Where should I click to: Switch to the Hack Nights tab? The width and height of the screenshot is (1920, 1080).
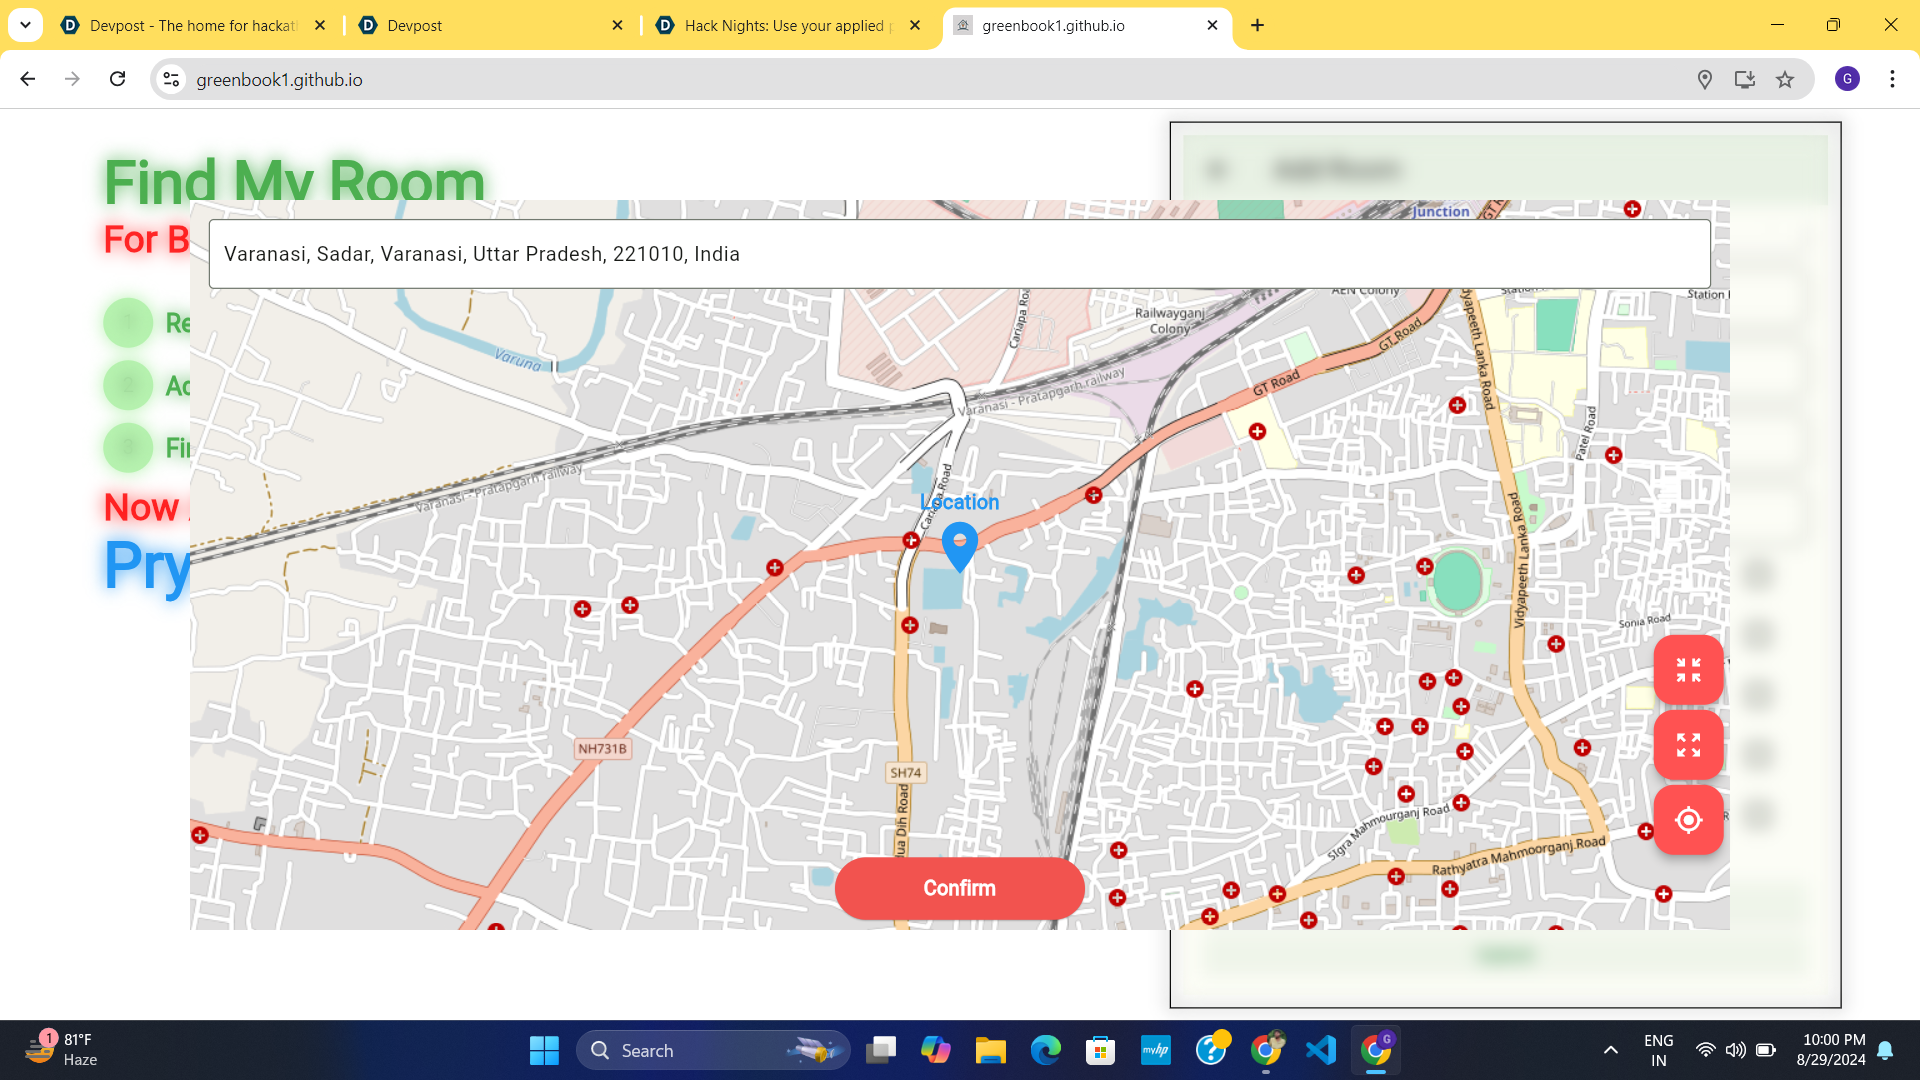point(785,26)
